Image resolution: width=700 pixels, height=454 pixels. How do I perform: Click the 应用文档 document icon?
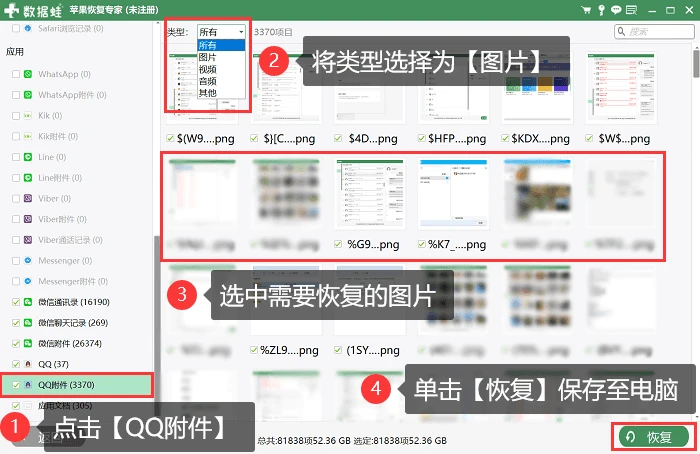[28, 405]
